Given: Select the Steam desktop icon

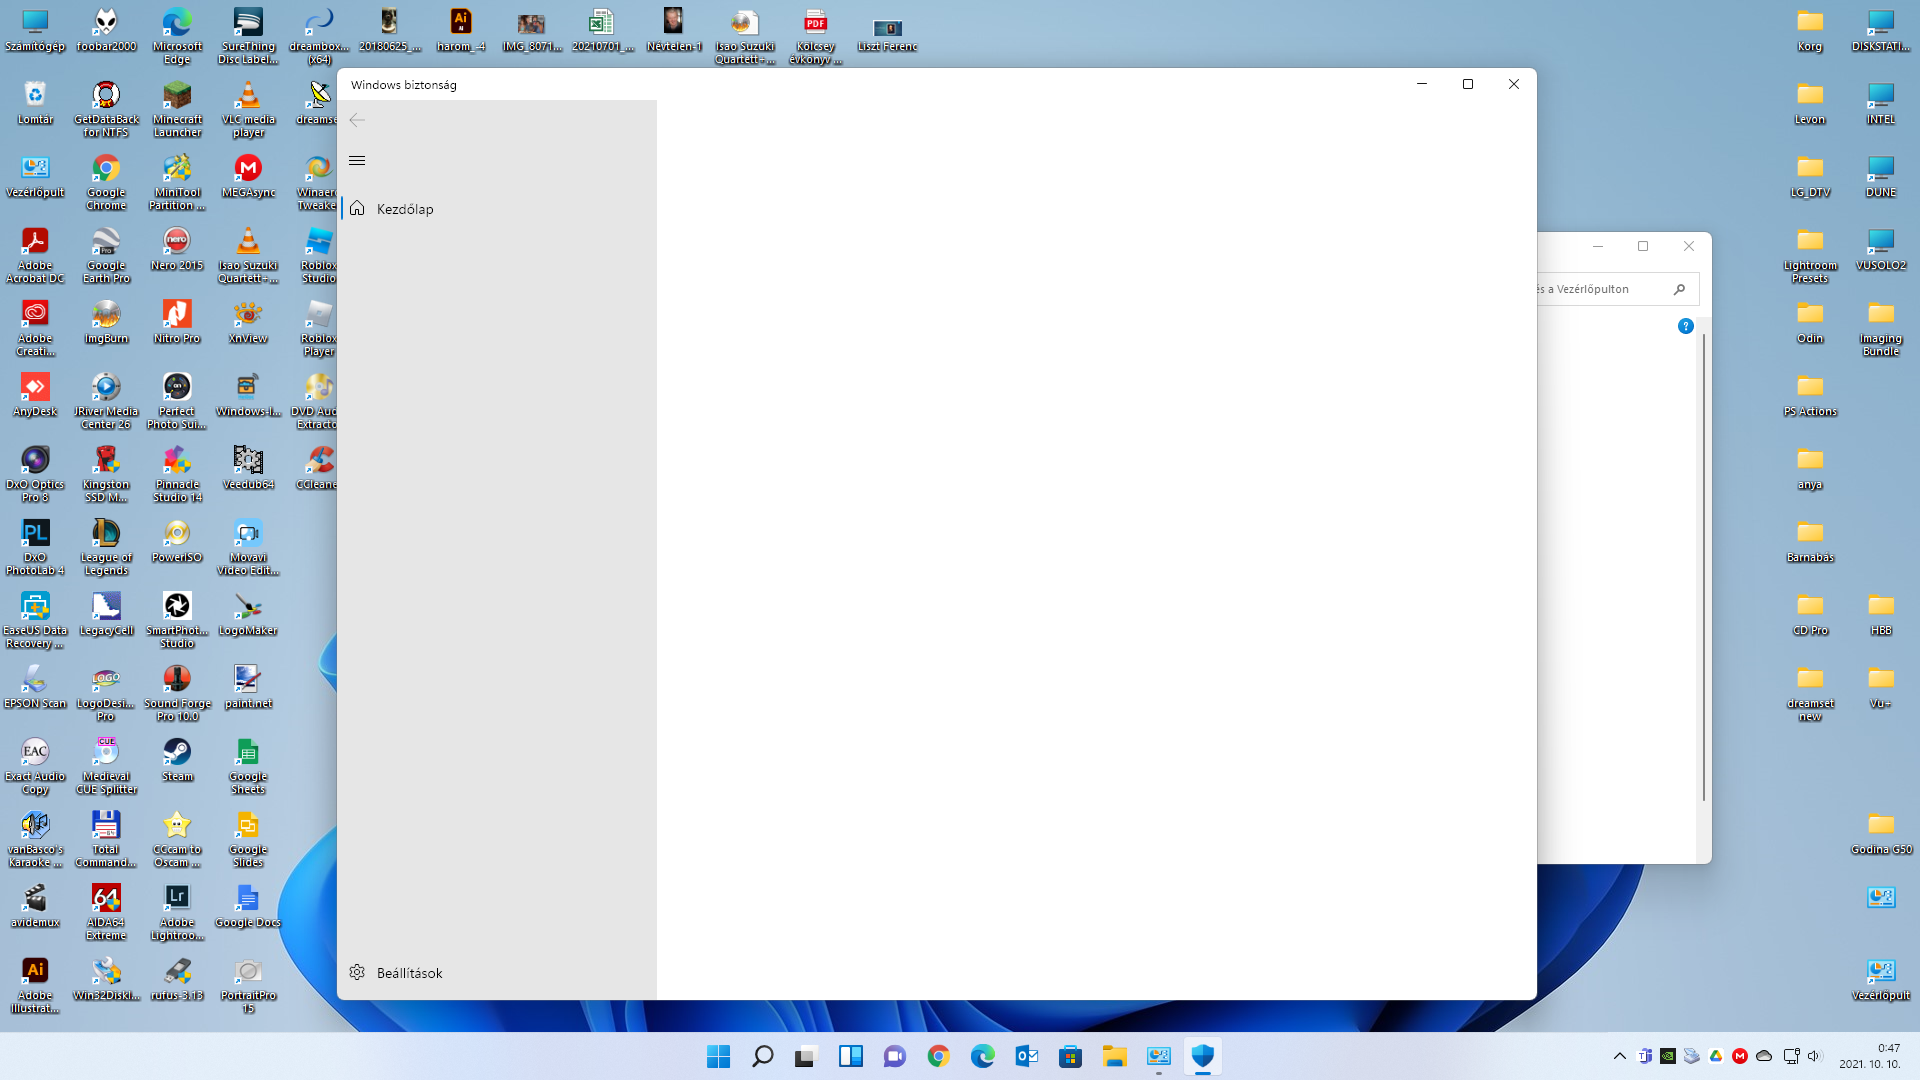Looking at the screenshot, I should coord(177,761).
